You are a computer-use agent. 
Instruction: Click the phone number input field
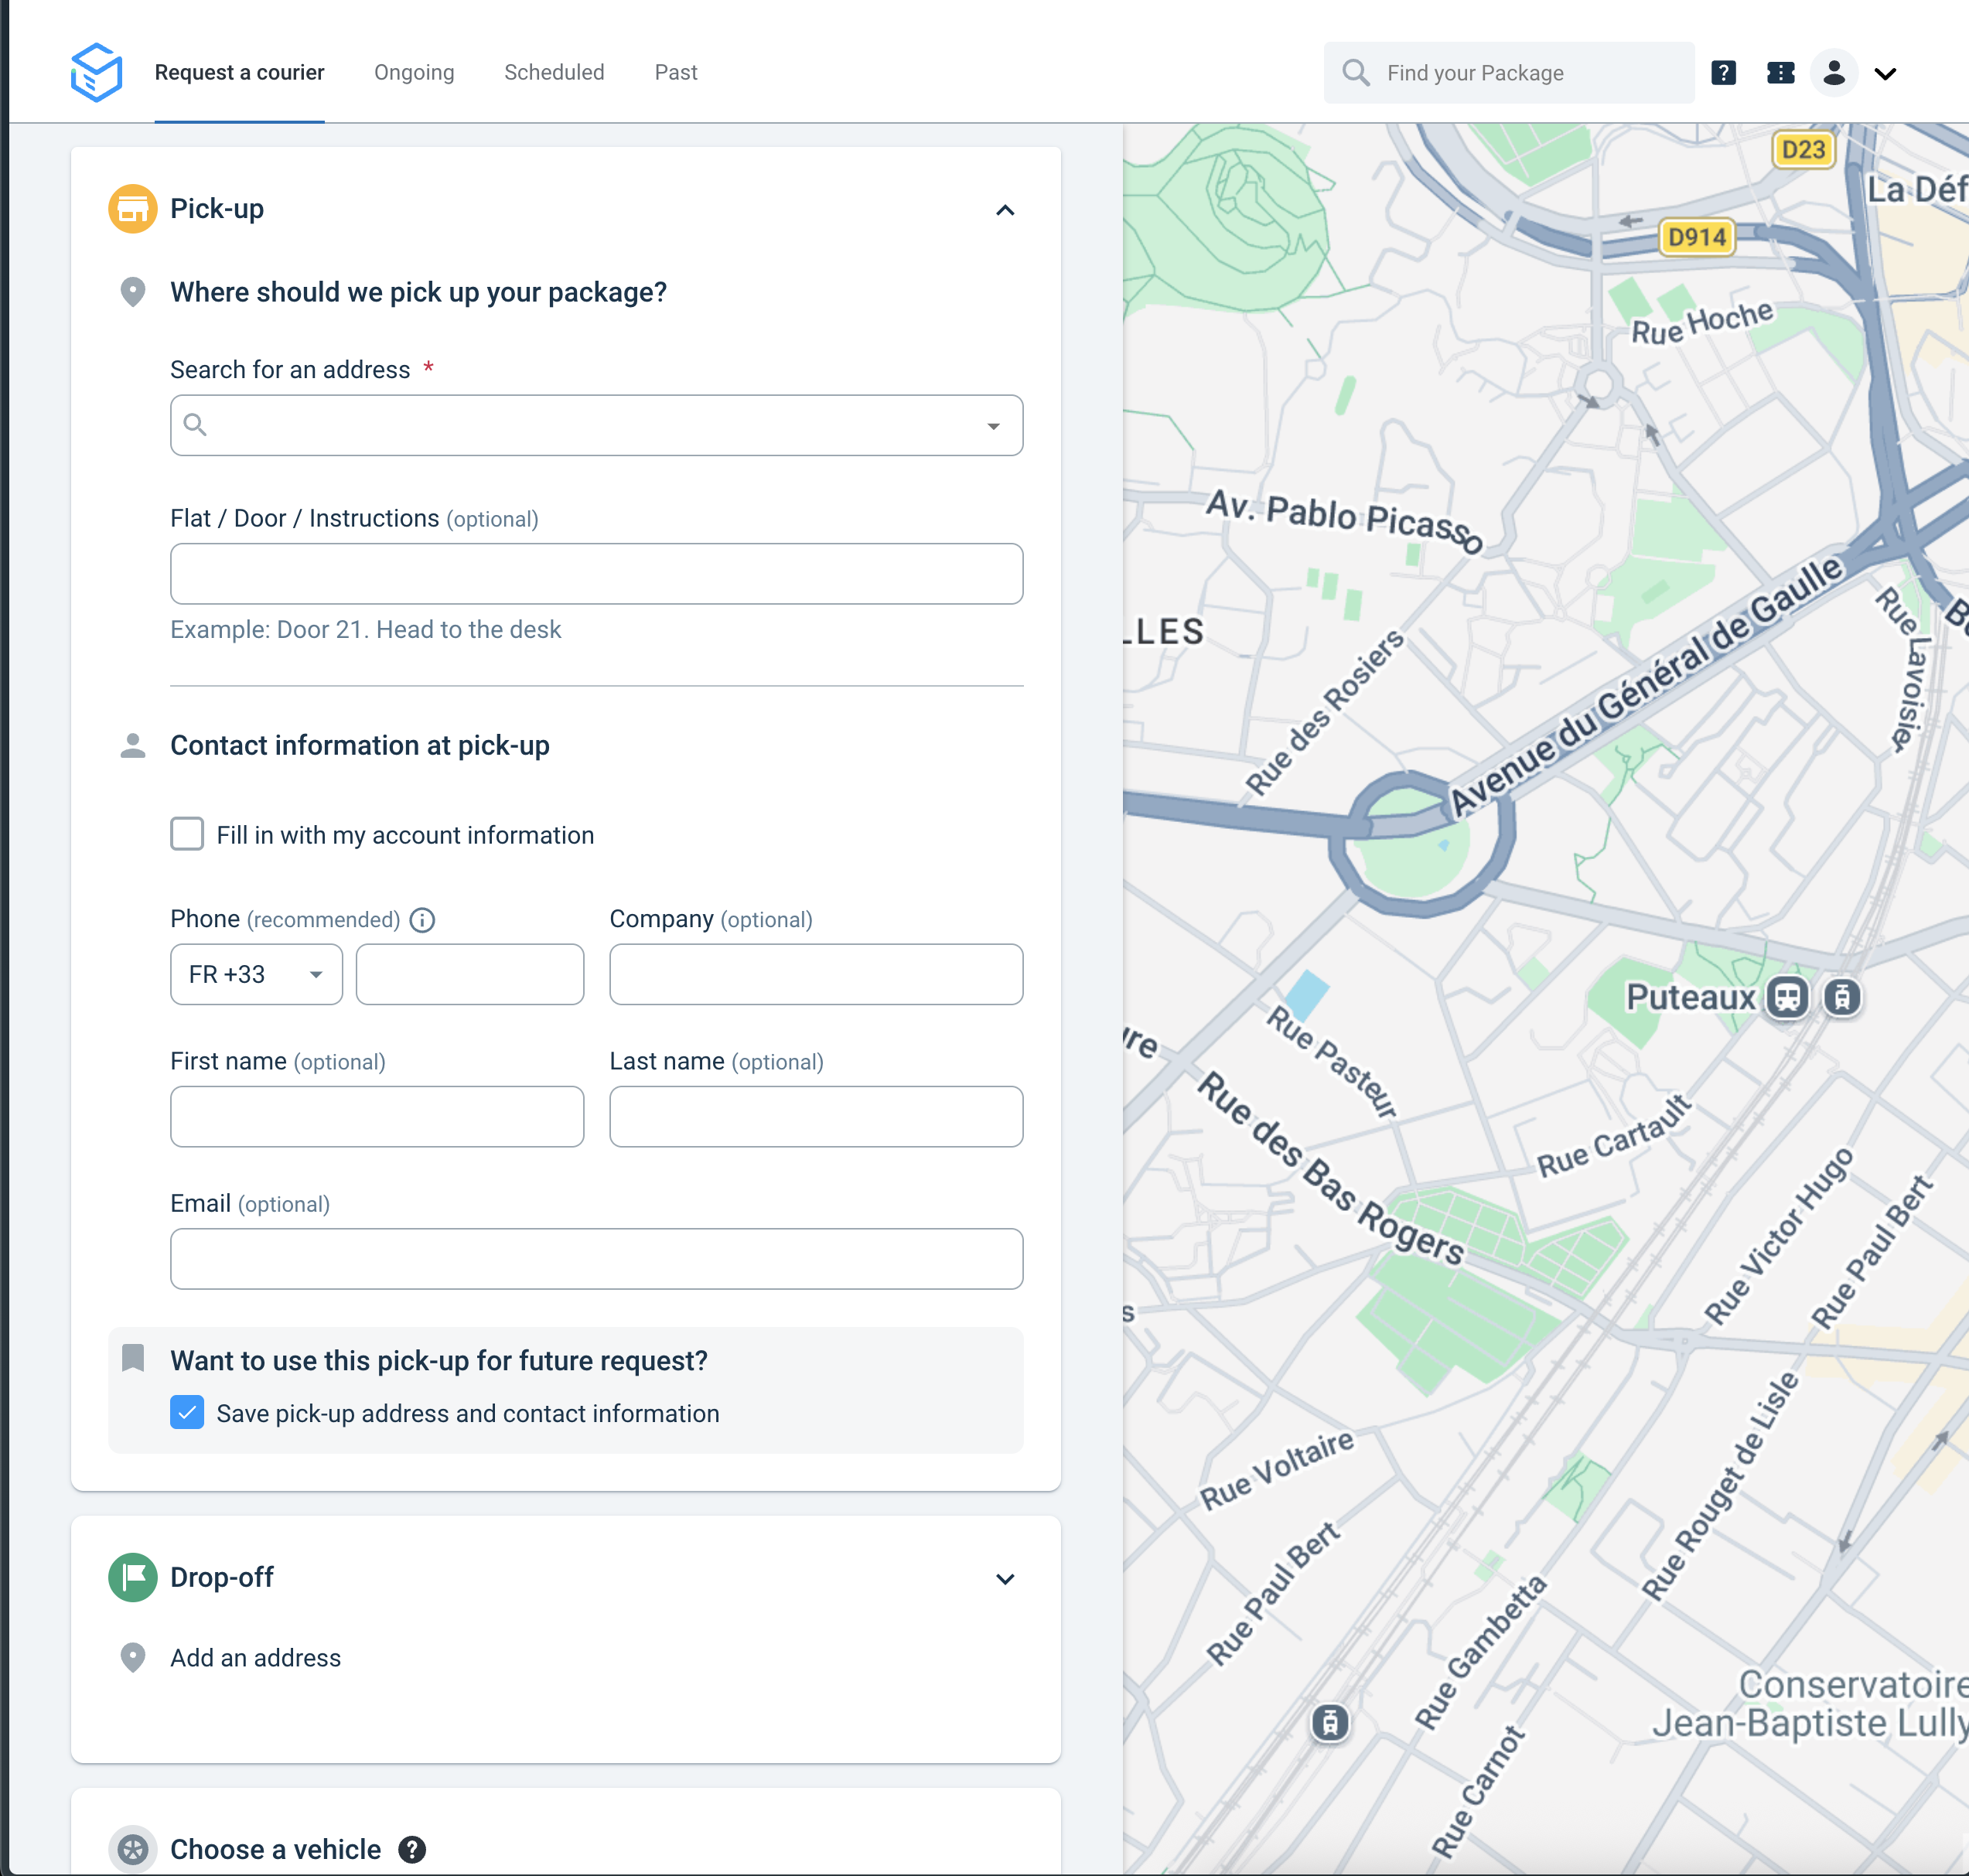(470, 974)
